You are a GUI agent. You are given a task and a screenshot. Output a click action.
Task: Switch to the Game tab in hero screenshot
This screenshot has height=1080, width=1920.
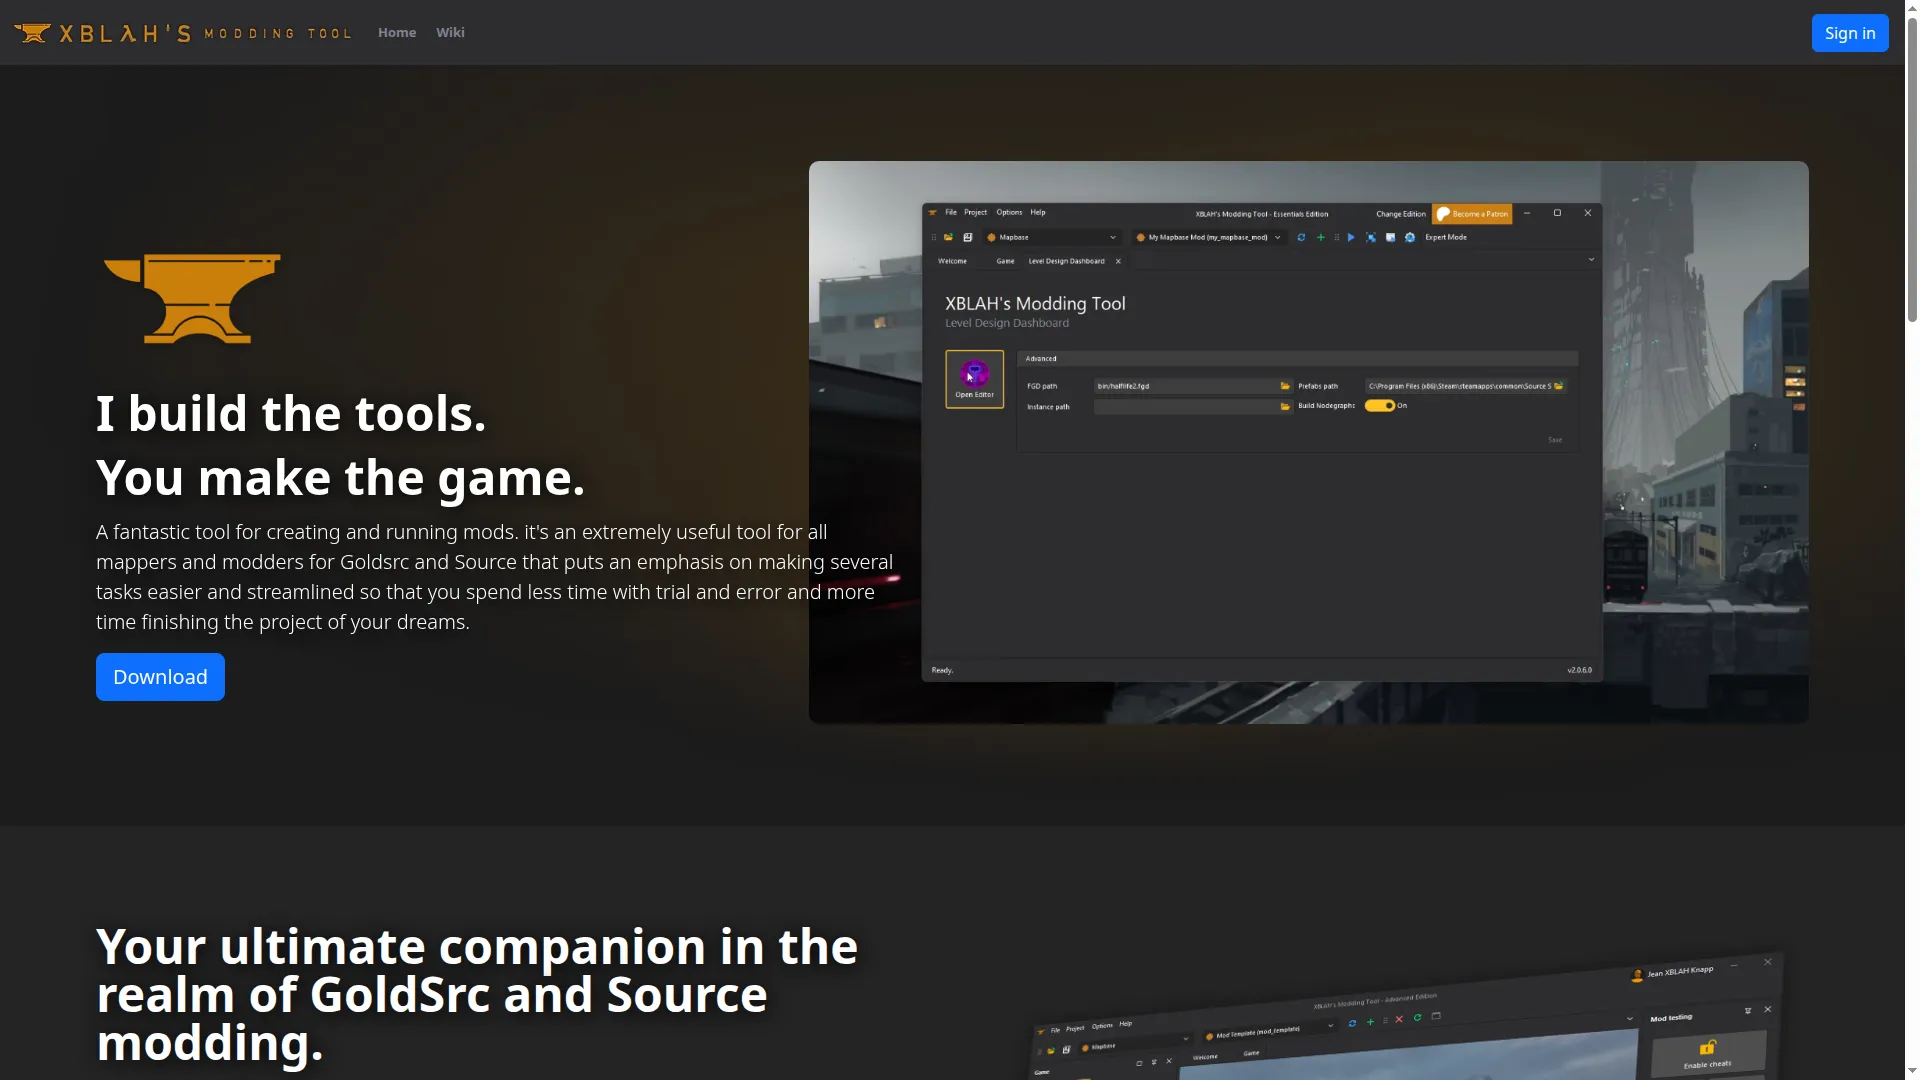(1005, 261)
